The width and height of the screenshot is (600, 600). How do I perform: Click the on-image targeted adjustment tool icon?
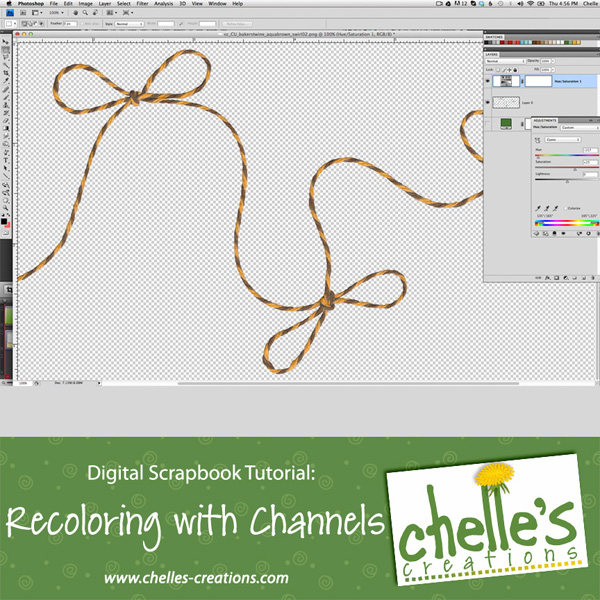click(537, 140)
